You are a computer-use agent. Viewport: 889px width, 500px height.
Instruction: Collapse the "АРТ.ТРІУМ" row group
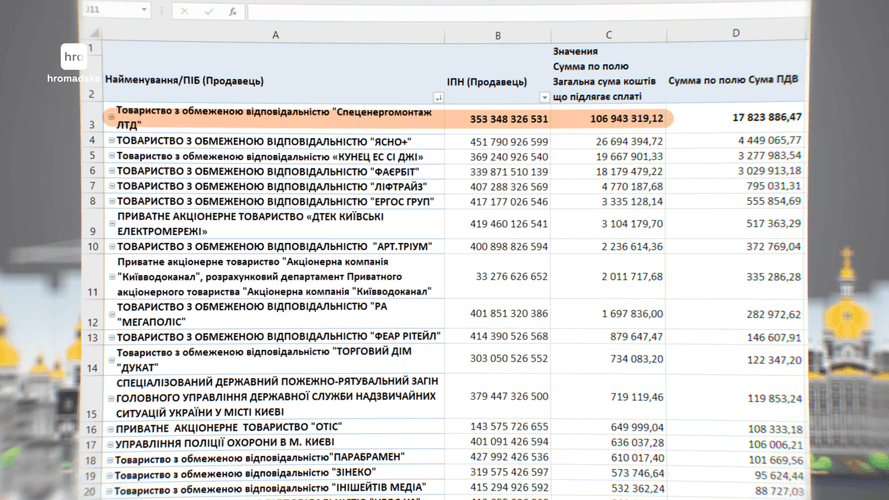tap(111, 246)
